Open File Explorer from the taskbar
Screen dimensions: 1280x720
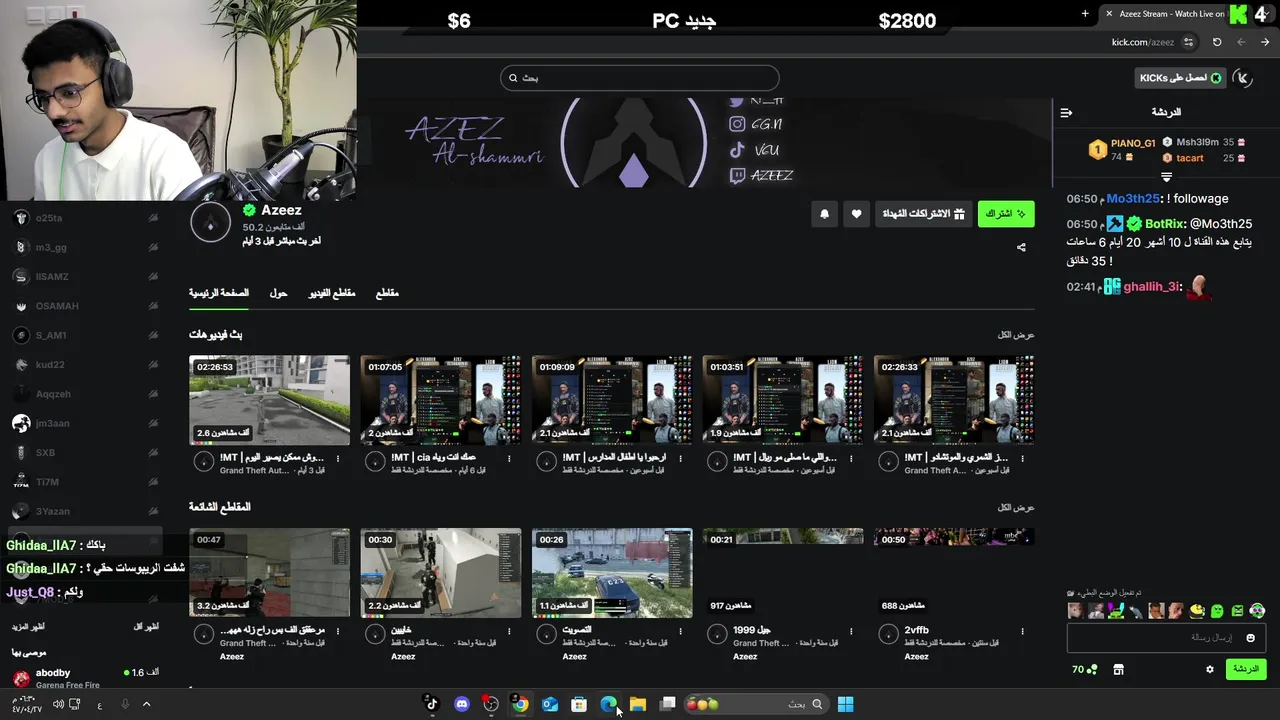638,704
